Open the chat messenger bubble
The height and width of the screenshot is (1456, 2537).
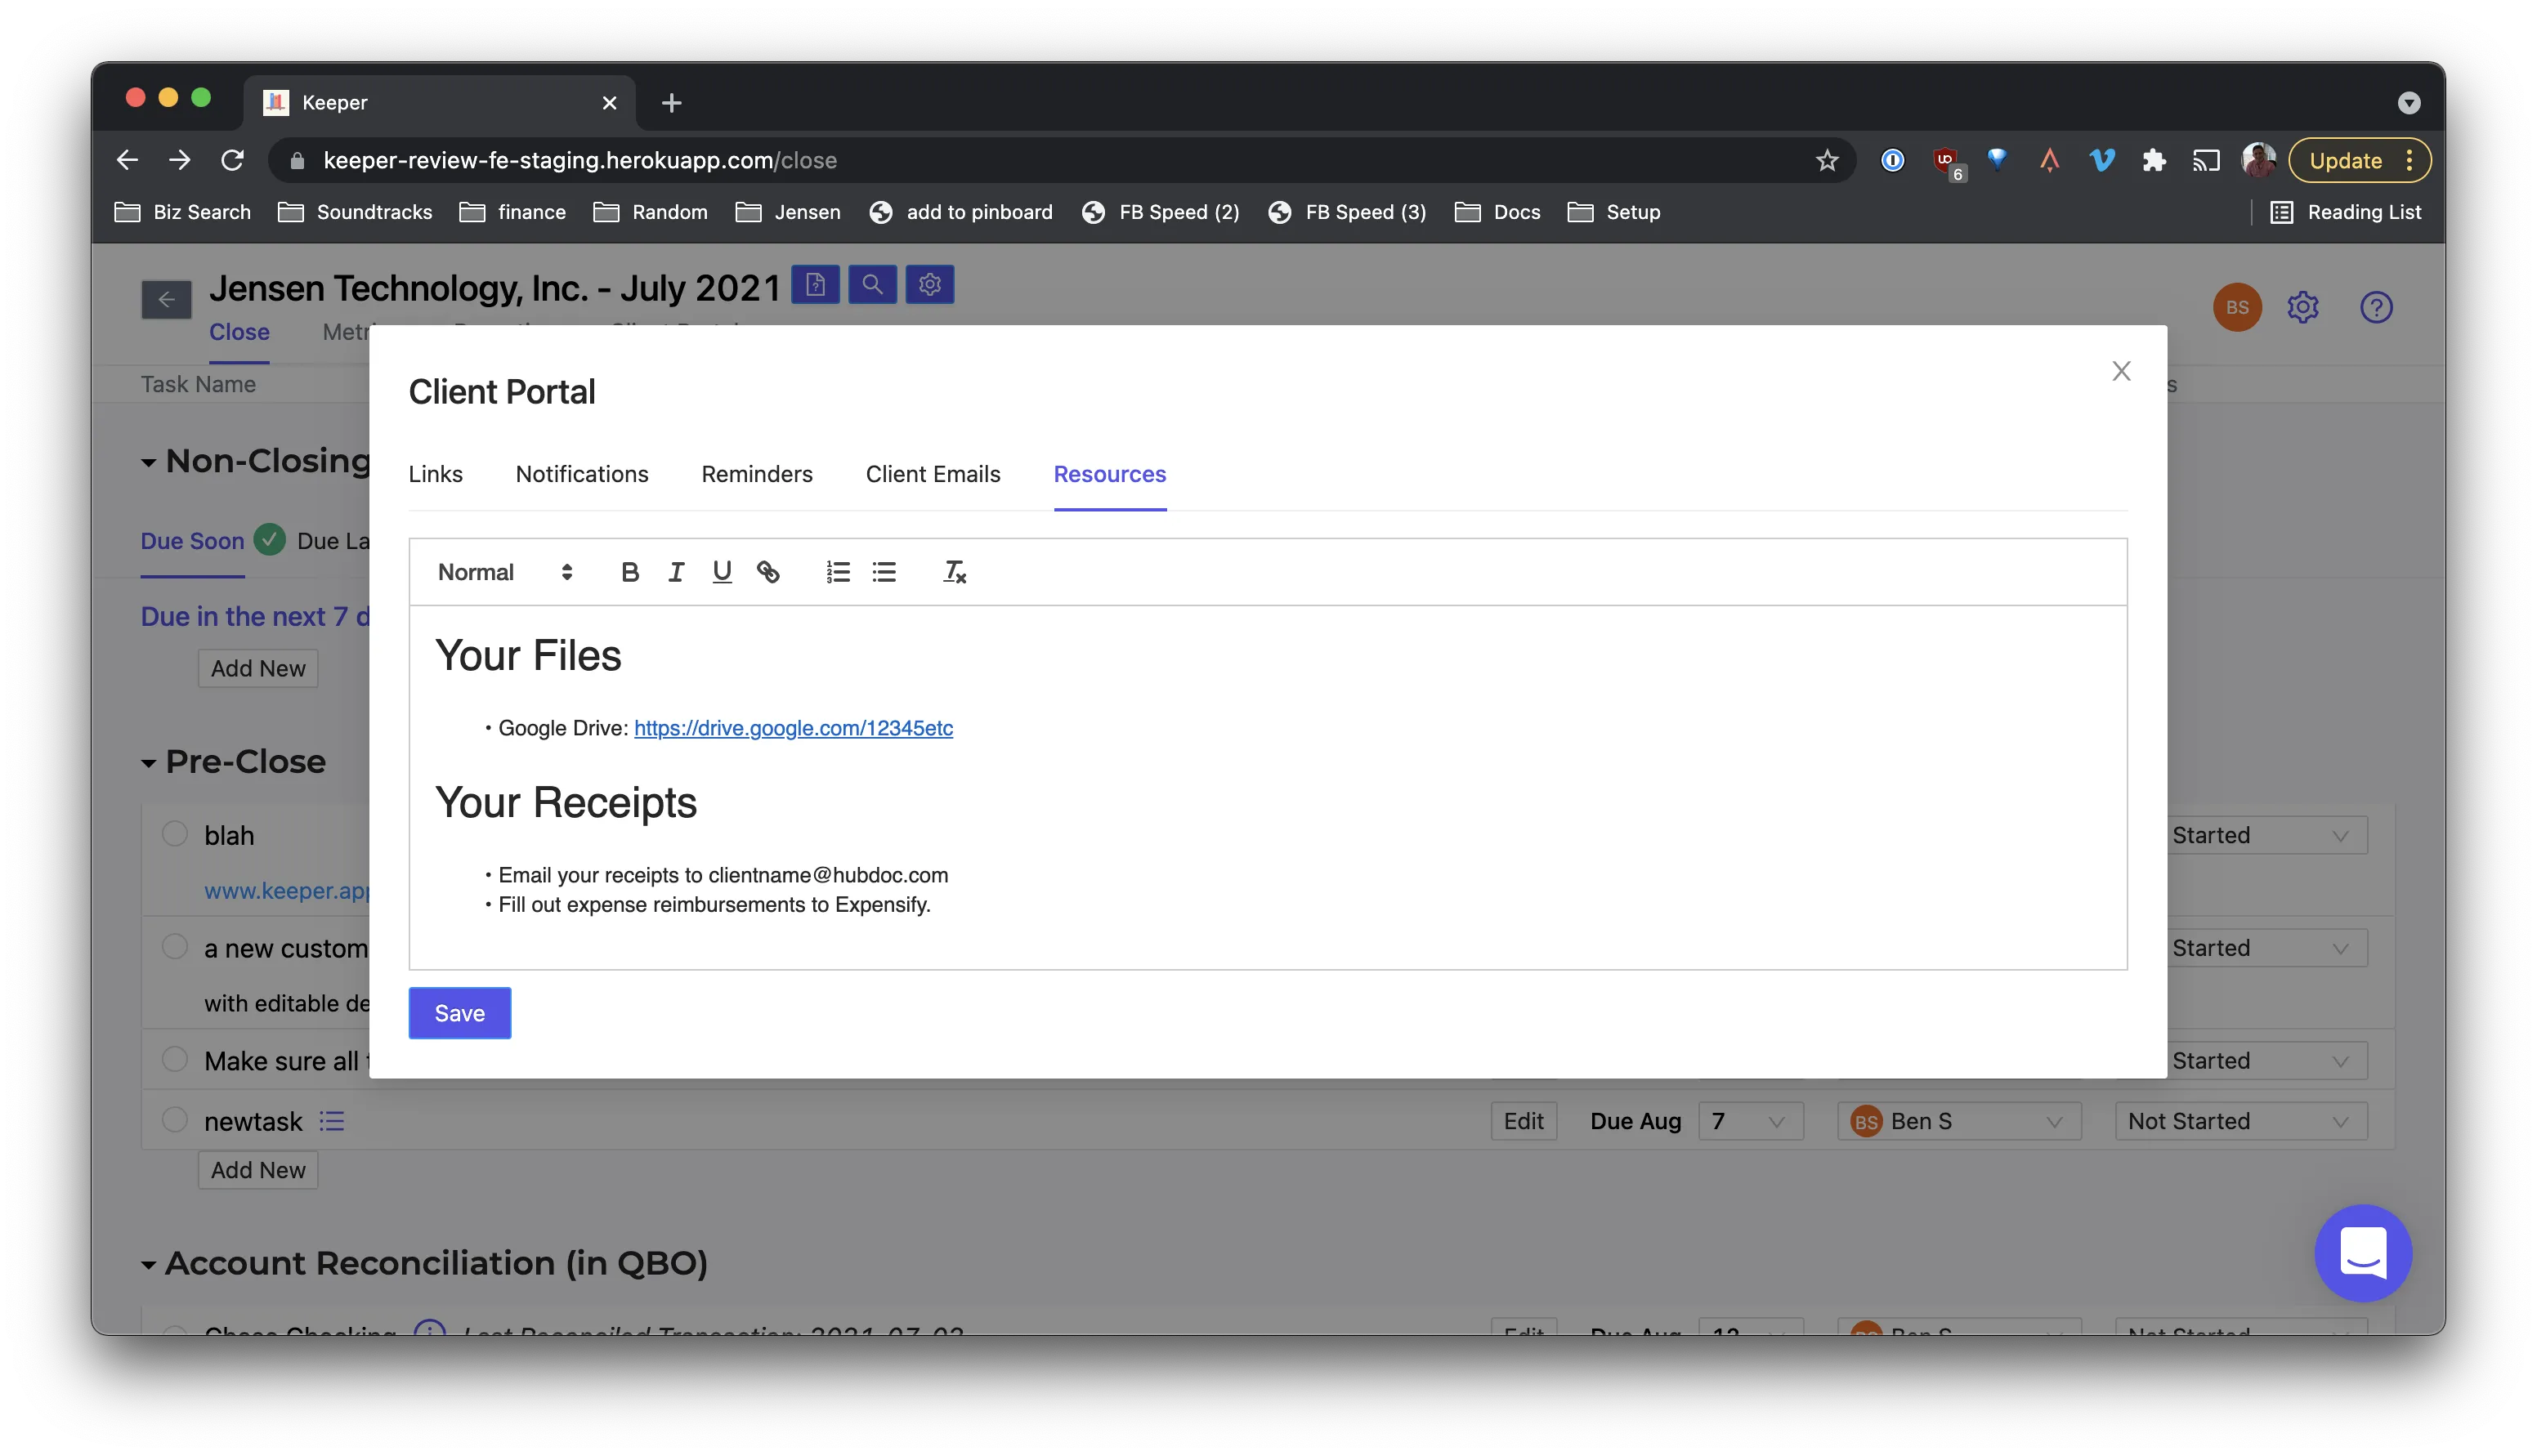pos(2363,1253)
